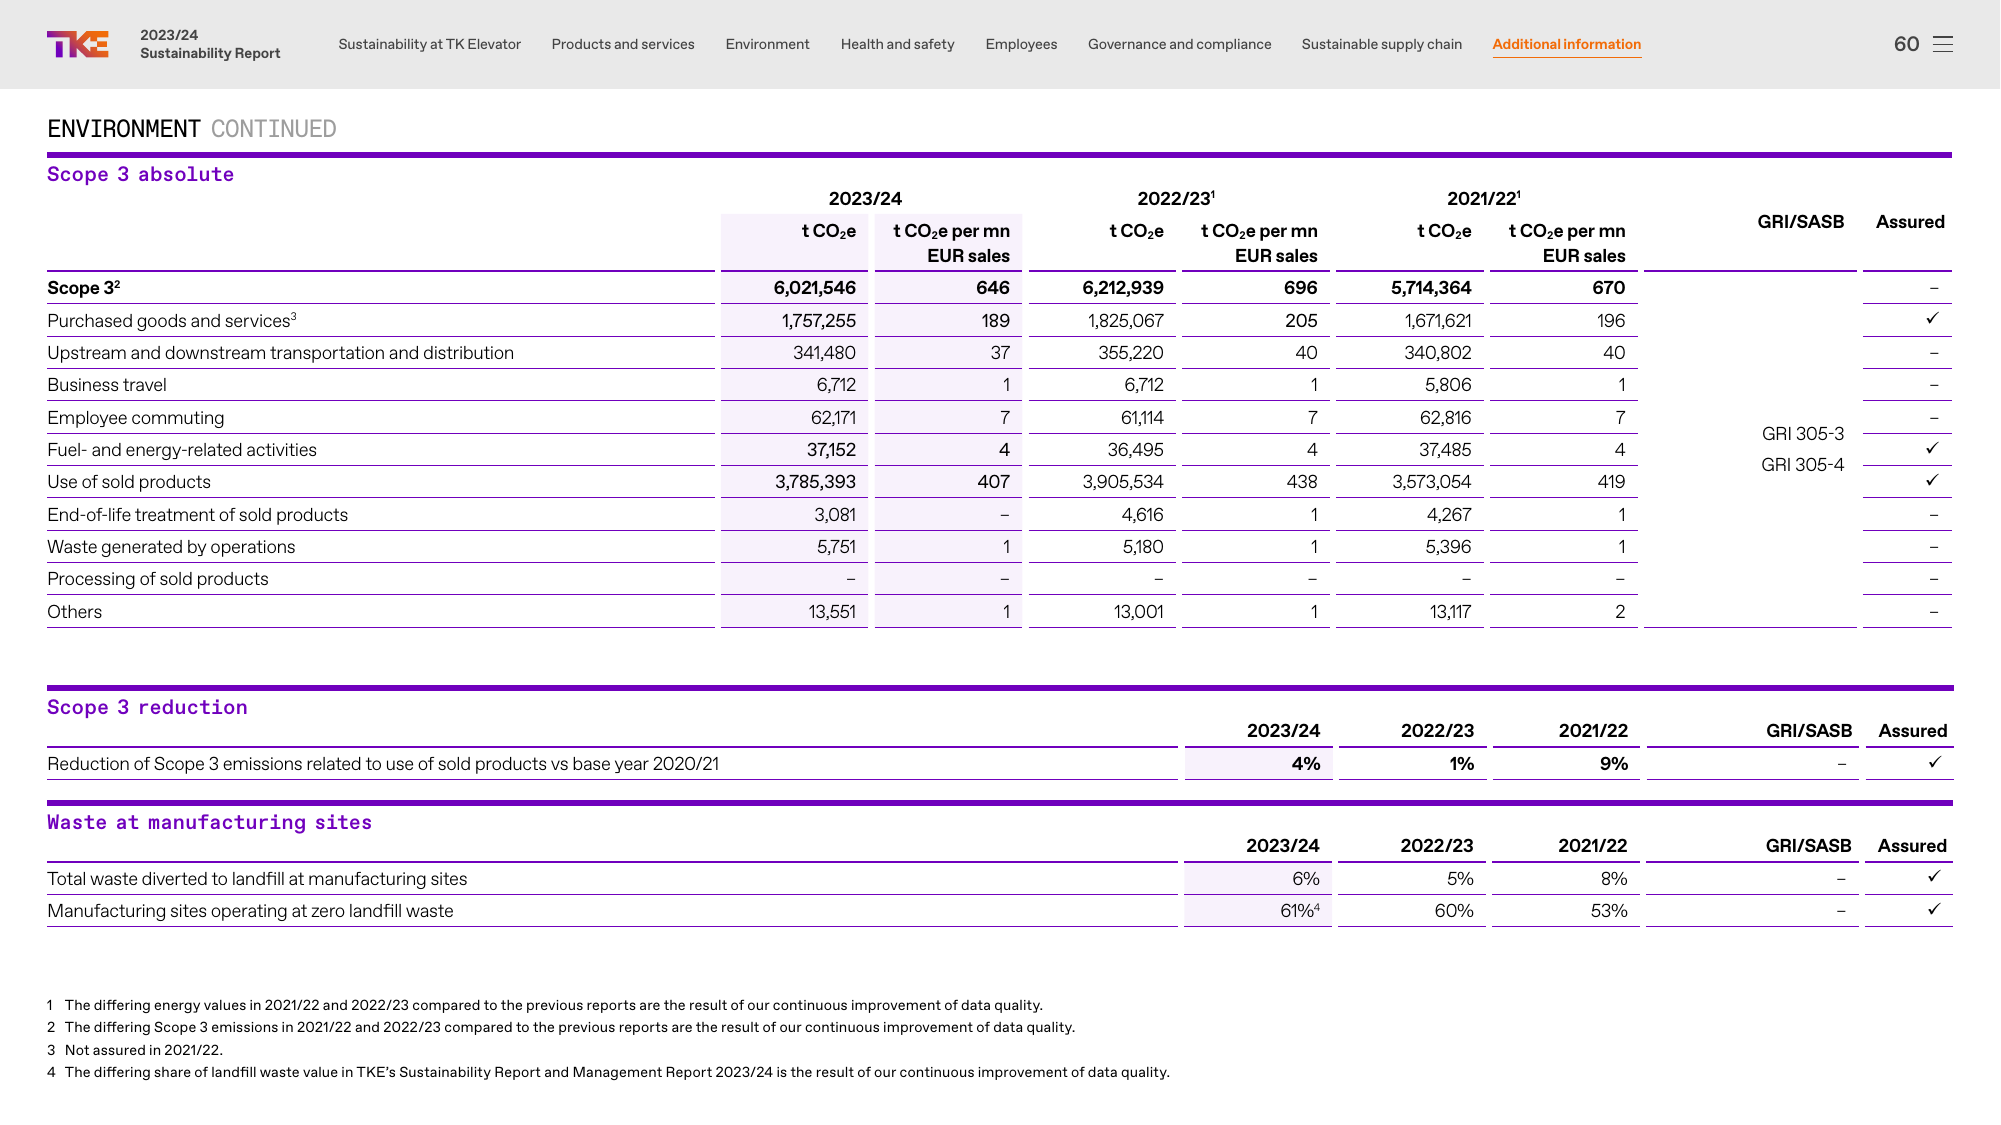
Task: Click the Employee commuting row label
Action: (x=136, y=418)
